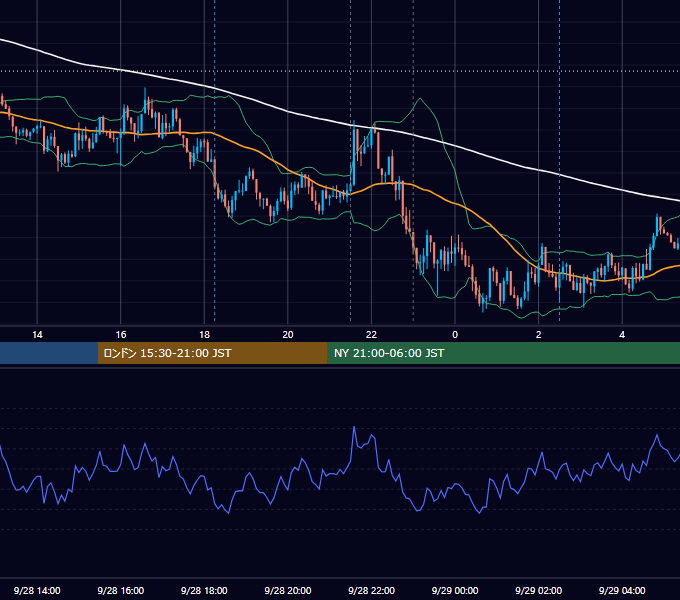Image resolution: width=680 pixels, height=600 pixels.
Task: Click the 9/28 22:00 date label
Action: tap(371, 590)
